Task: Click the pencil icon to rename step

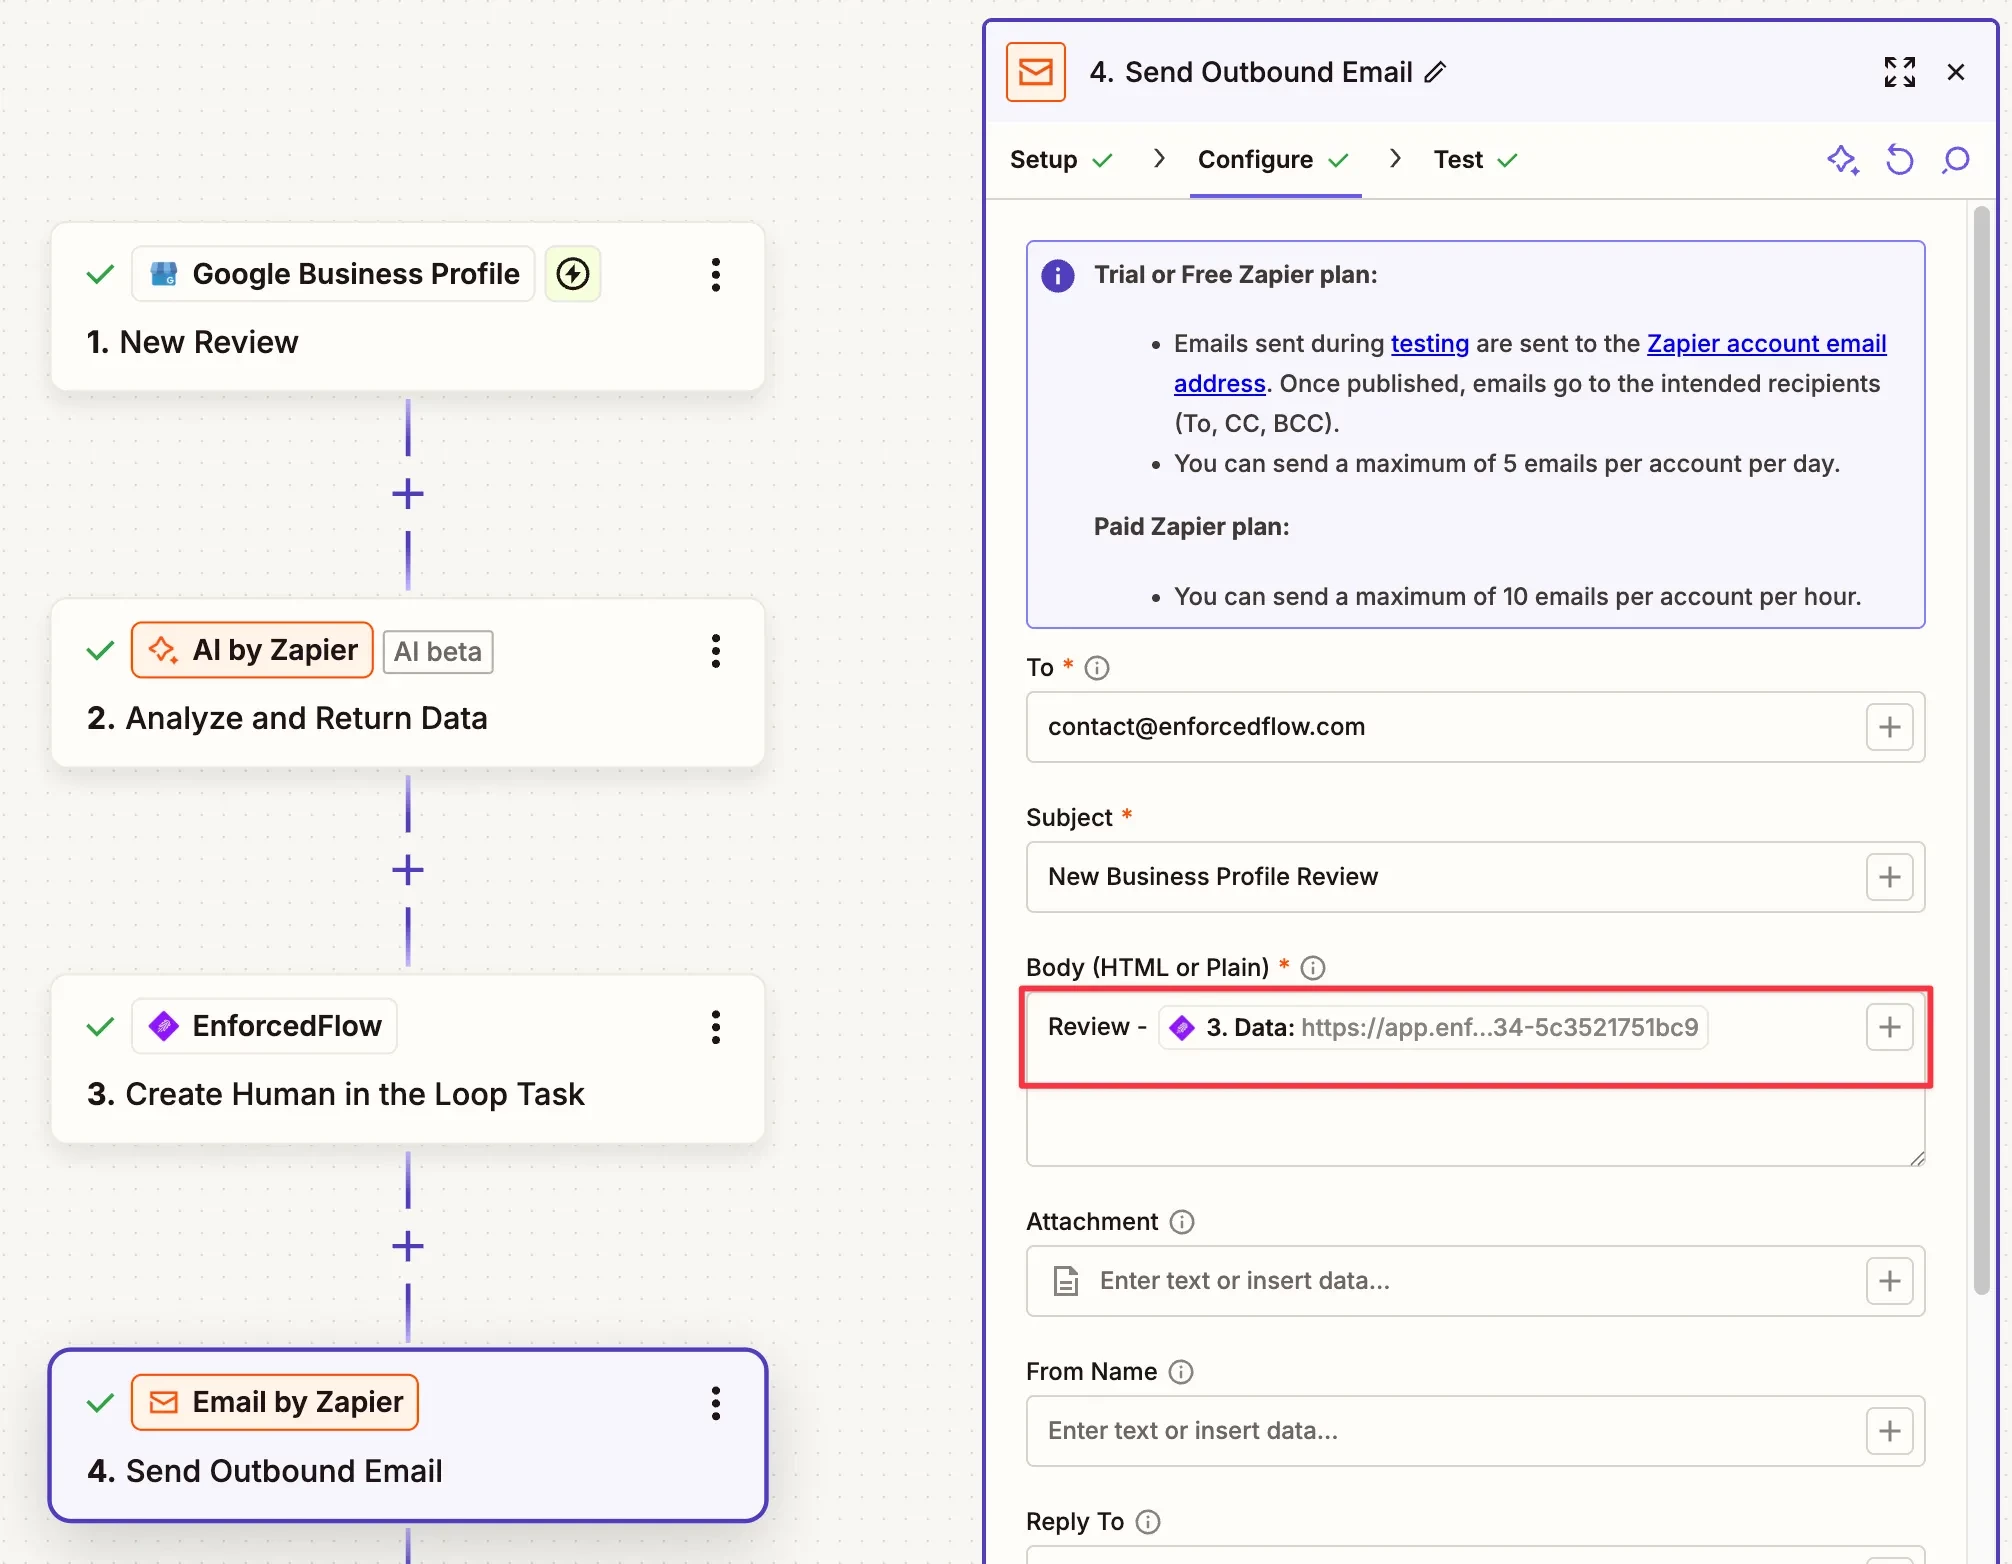Action: click(1436, 72)
